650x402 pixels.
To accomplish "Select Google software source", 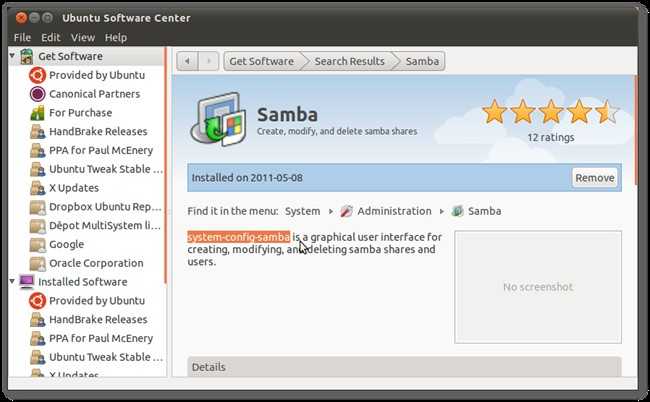I will (66, 245).
